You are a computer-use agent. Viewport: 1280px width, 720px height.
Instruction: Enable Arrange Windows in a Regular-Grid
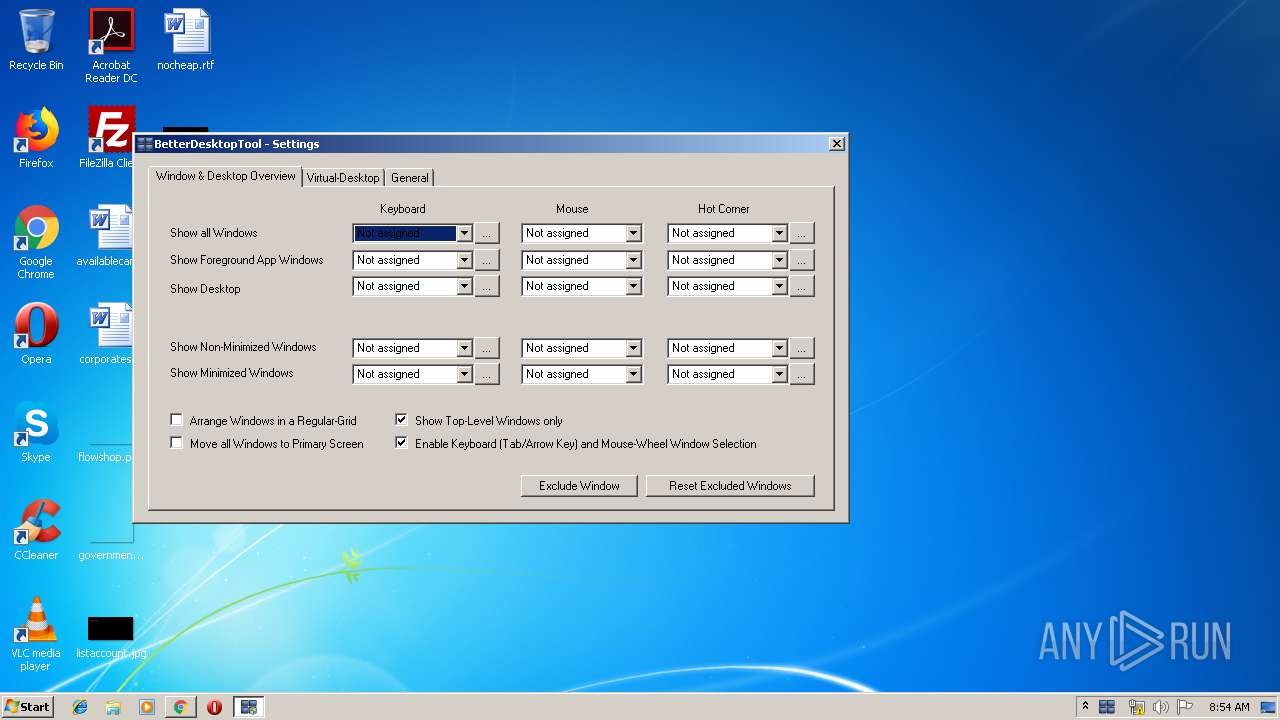coord(177,420)
